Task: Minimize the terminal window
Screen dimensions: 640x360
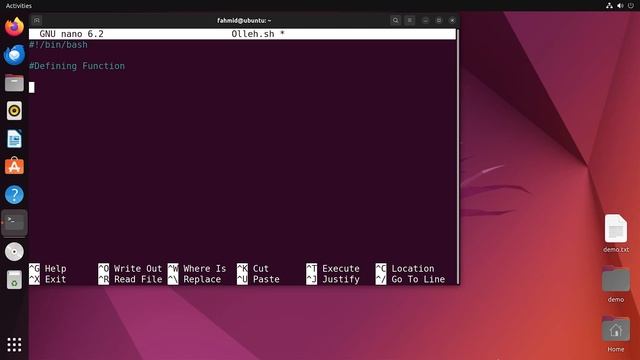Action: coord(425,20)
